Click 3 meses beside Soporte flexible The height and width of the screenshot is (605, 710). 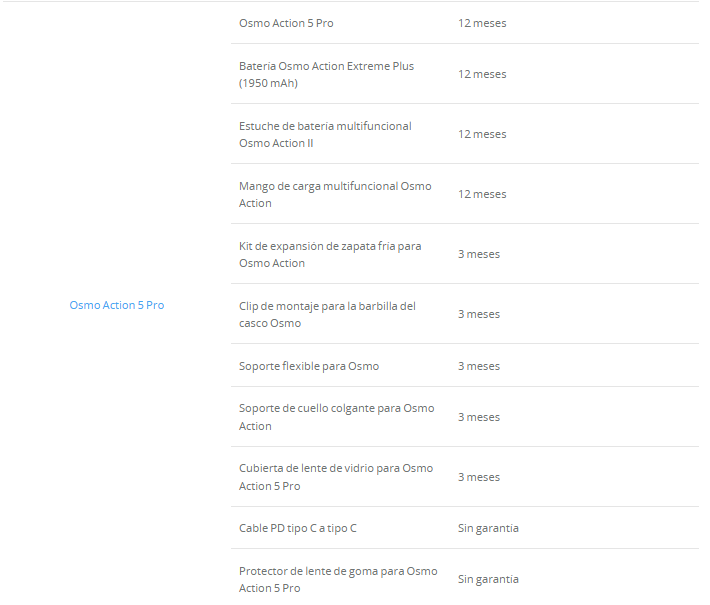[x=479, y=366]
